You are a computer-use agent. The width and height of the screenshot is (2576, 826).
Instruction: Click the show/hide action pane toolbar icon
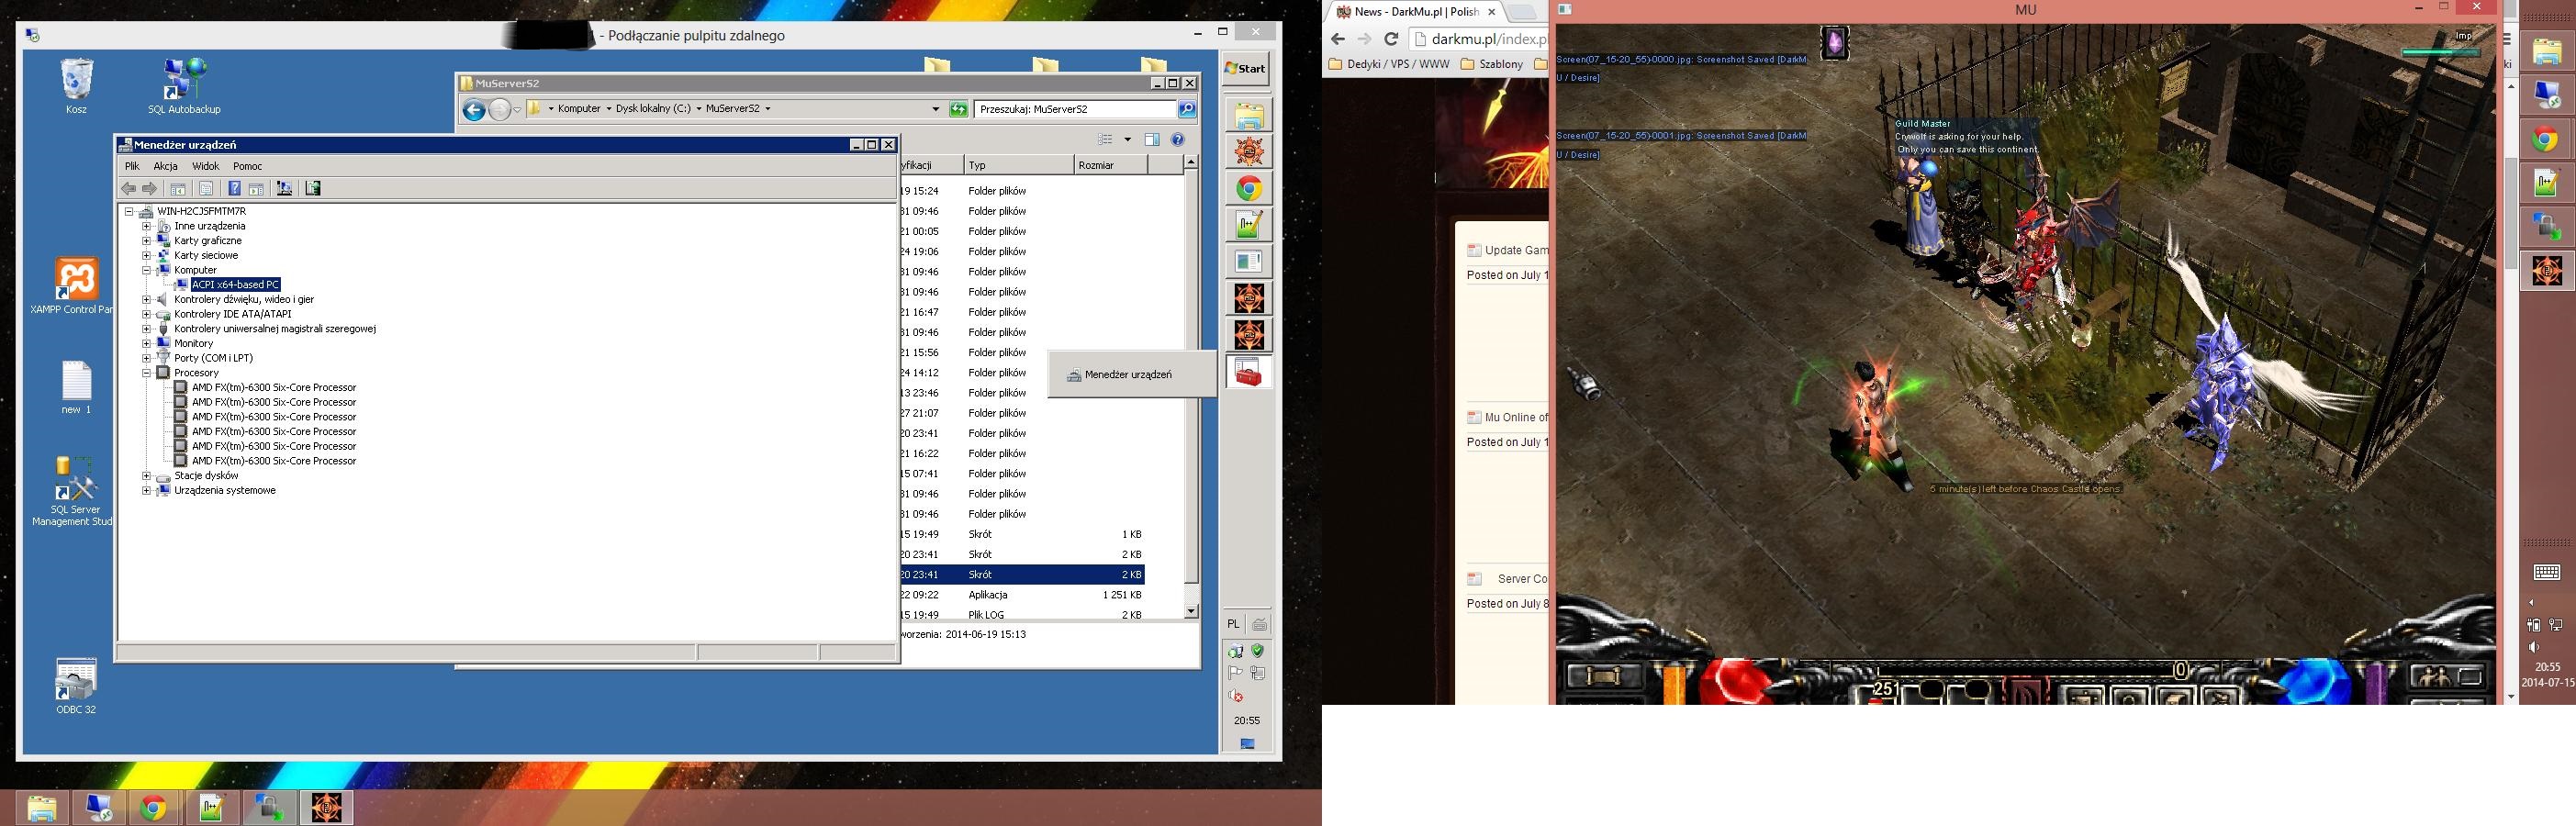tap(256, 189)
